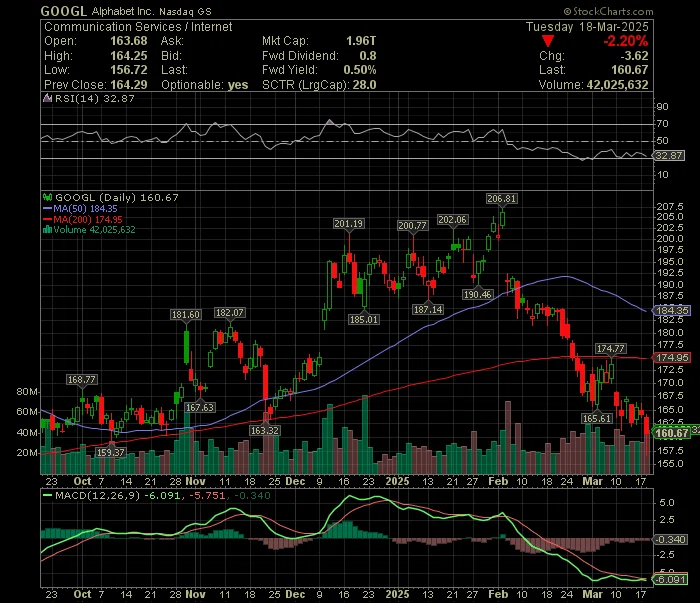Image resolution: width=700 pixels, height=603 pixels.
Task: Click the 174.95 MA(200) axis tag
Action: [671, 357]
